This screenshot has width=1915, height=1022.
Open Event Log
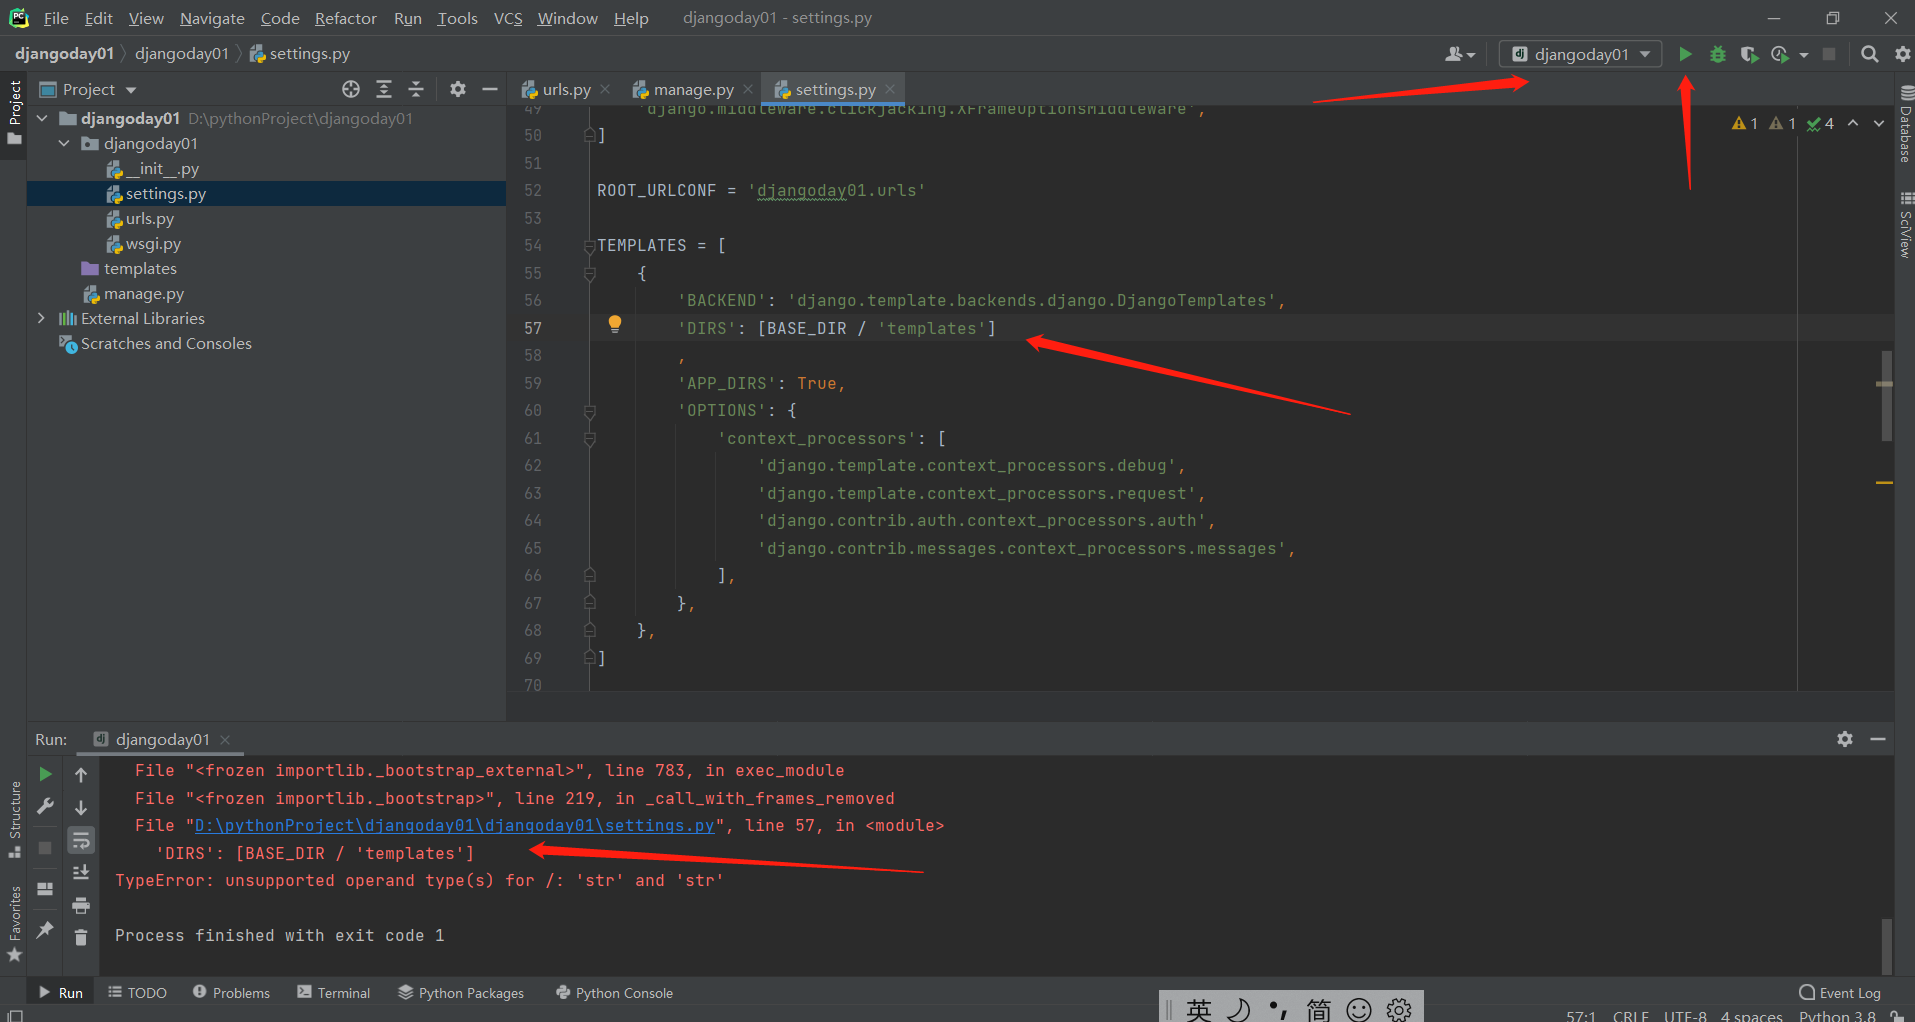[x=1839, y=993]
